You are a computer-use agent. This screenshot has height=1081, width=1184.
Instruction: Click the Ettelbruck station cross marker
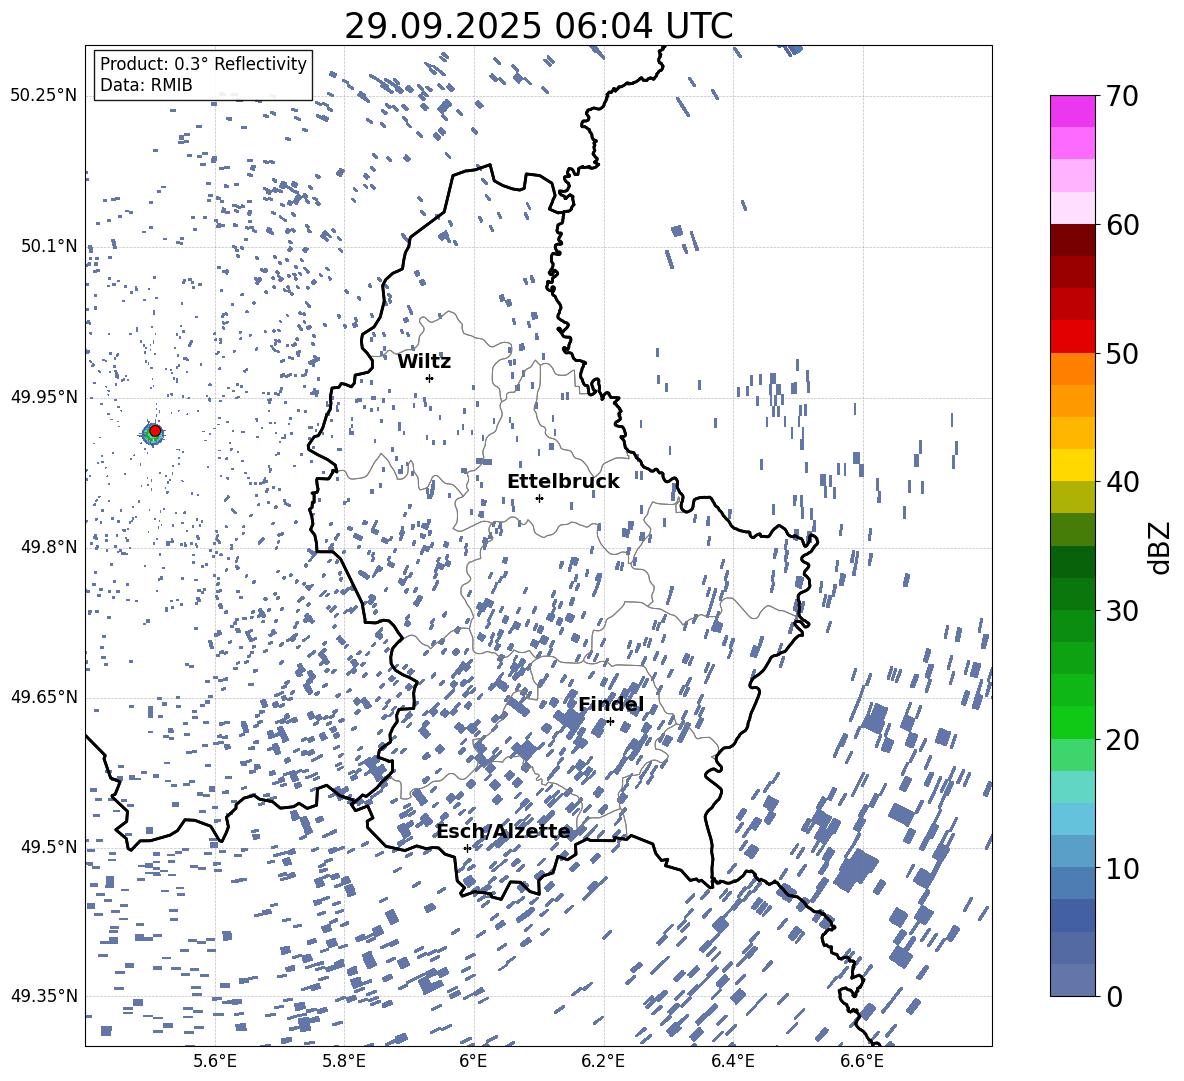(x=539, y=498)
